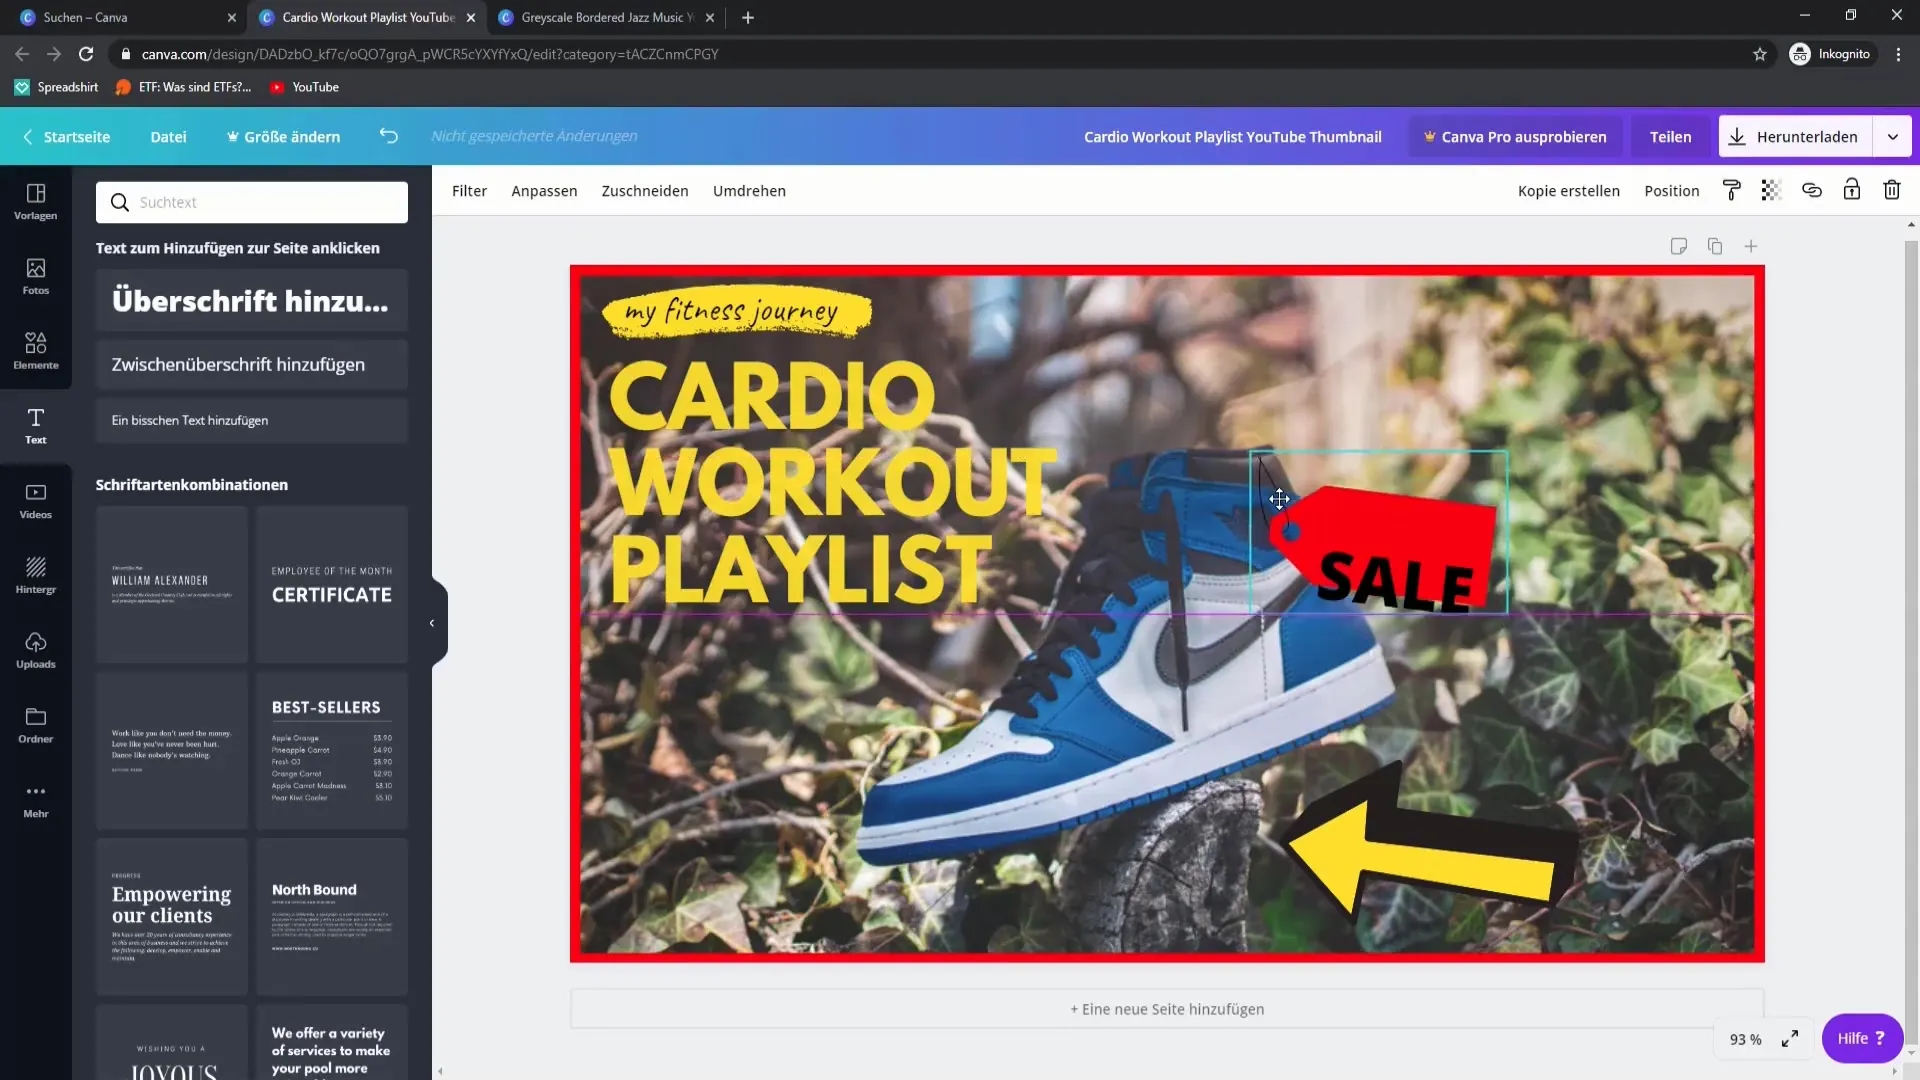1920x1080 pixels.
Task: Add notes with the page note icon
Action: [1679, 246]
